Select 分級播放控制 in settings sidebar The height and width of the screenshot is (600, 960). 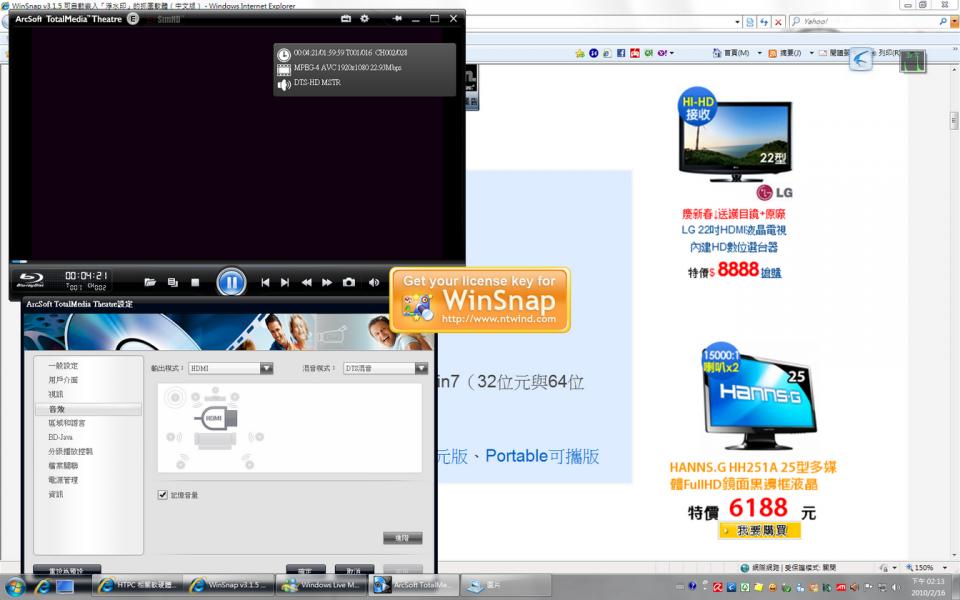70,451
